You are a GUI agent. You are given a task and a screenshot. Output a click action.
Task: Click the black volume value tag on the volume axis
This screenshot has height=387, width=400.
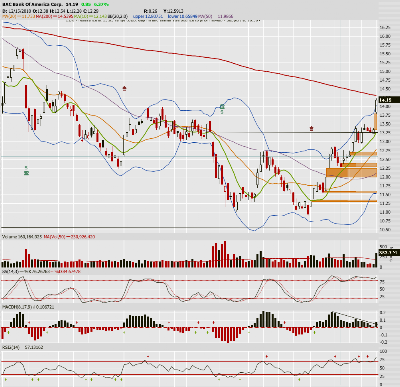[389, 253]
